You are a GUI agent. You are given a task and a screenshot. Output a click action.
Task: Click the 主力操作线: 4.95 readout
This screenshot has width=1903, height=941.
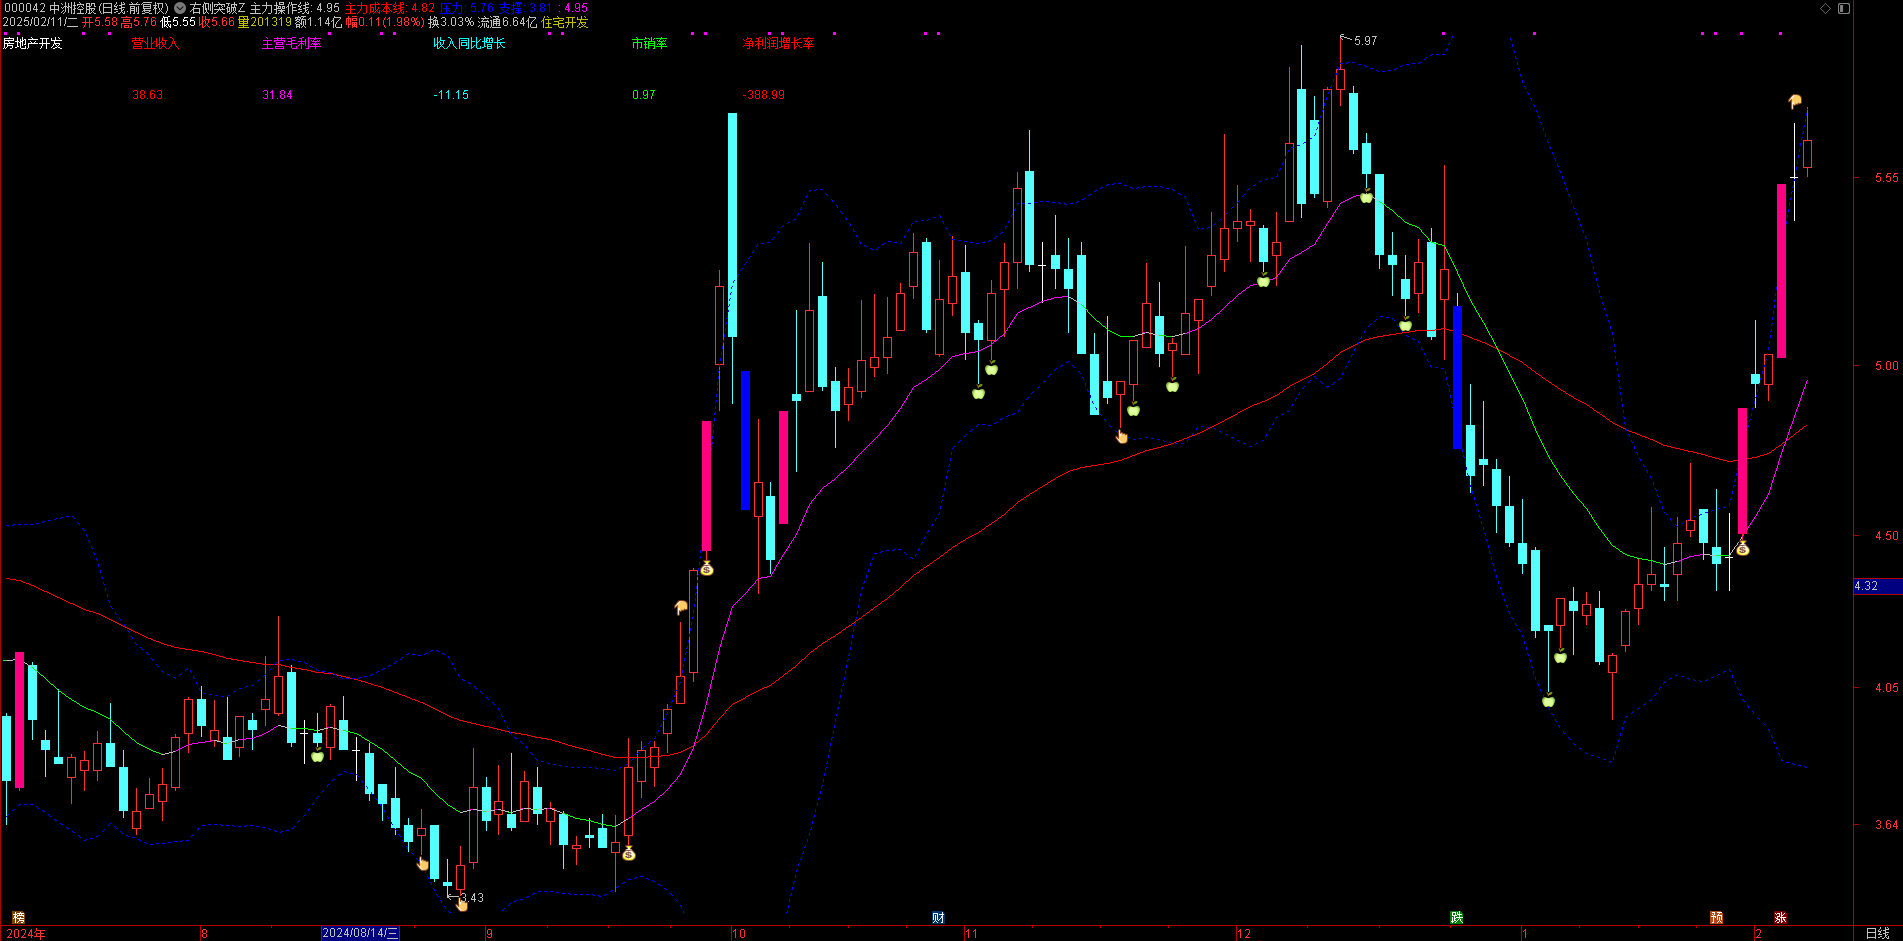pyautogui.click(x=295, y=8)
